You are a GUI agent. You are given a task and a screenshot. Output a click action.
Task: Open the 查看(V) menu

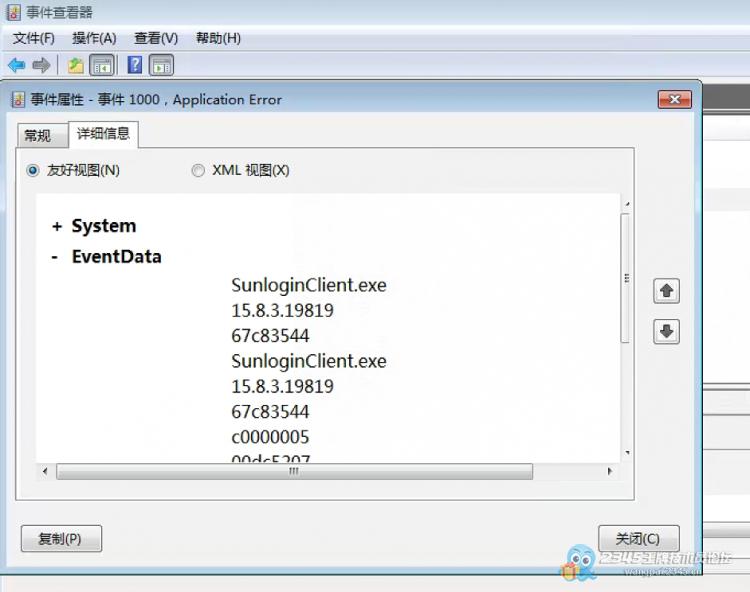(x=156, y=38)
